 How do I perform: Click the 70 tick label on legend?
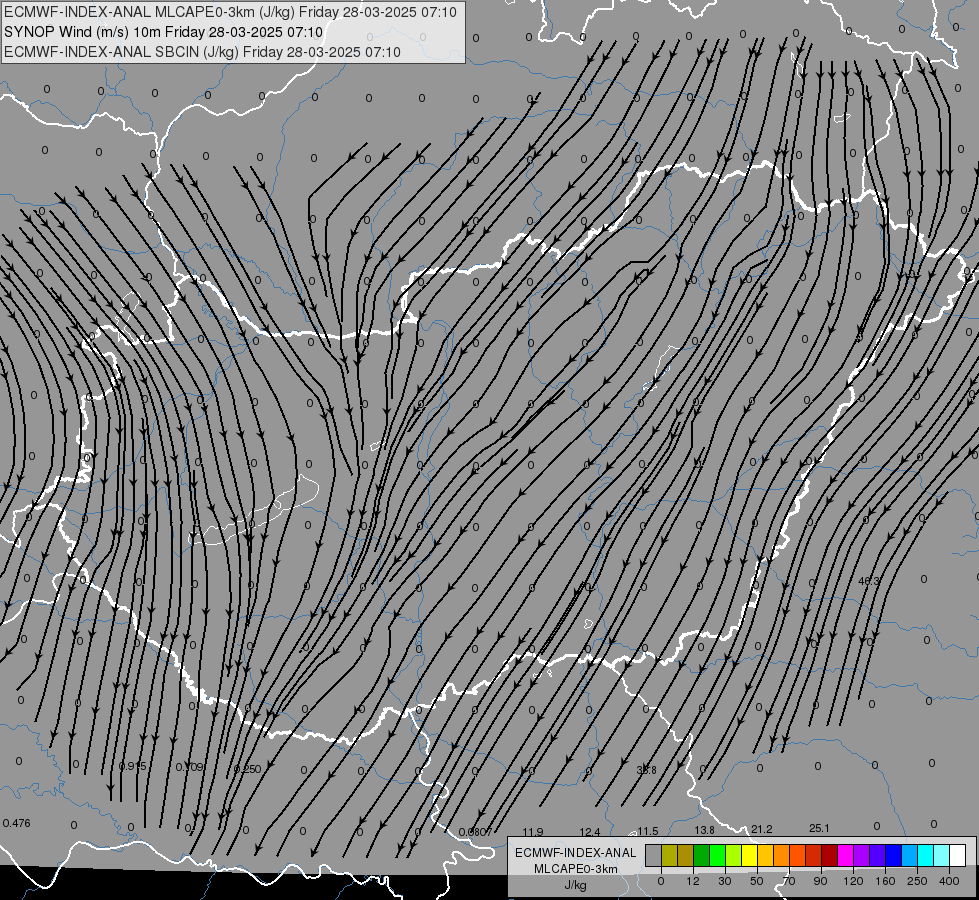pos(789,881)
